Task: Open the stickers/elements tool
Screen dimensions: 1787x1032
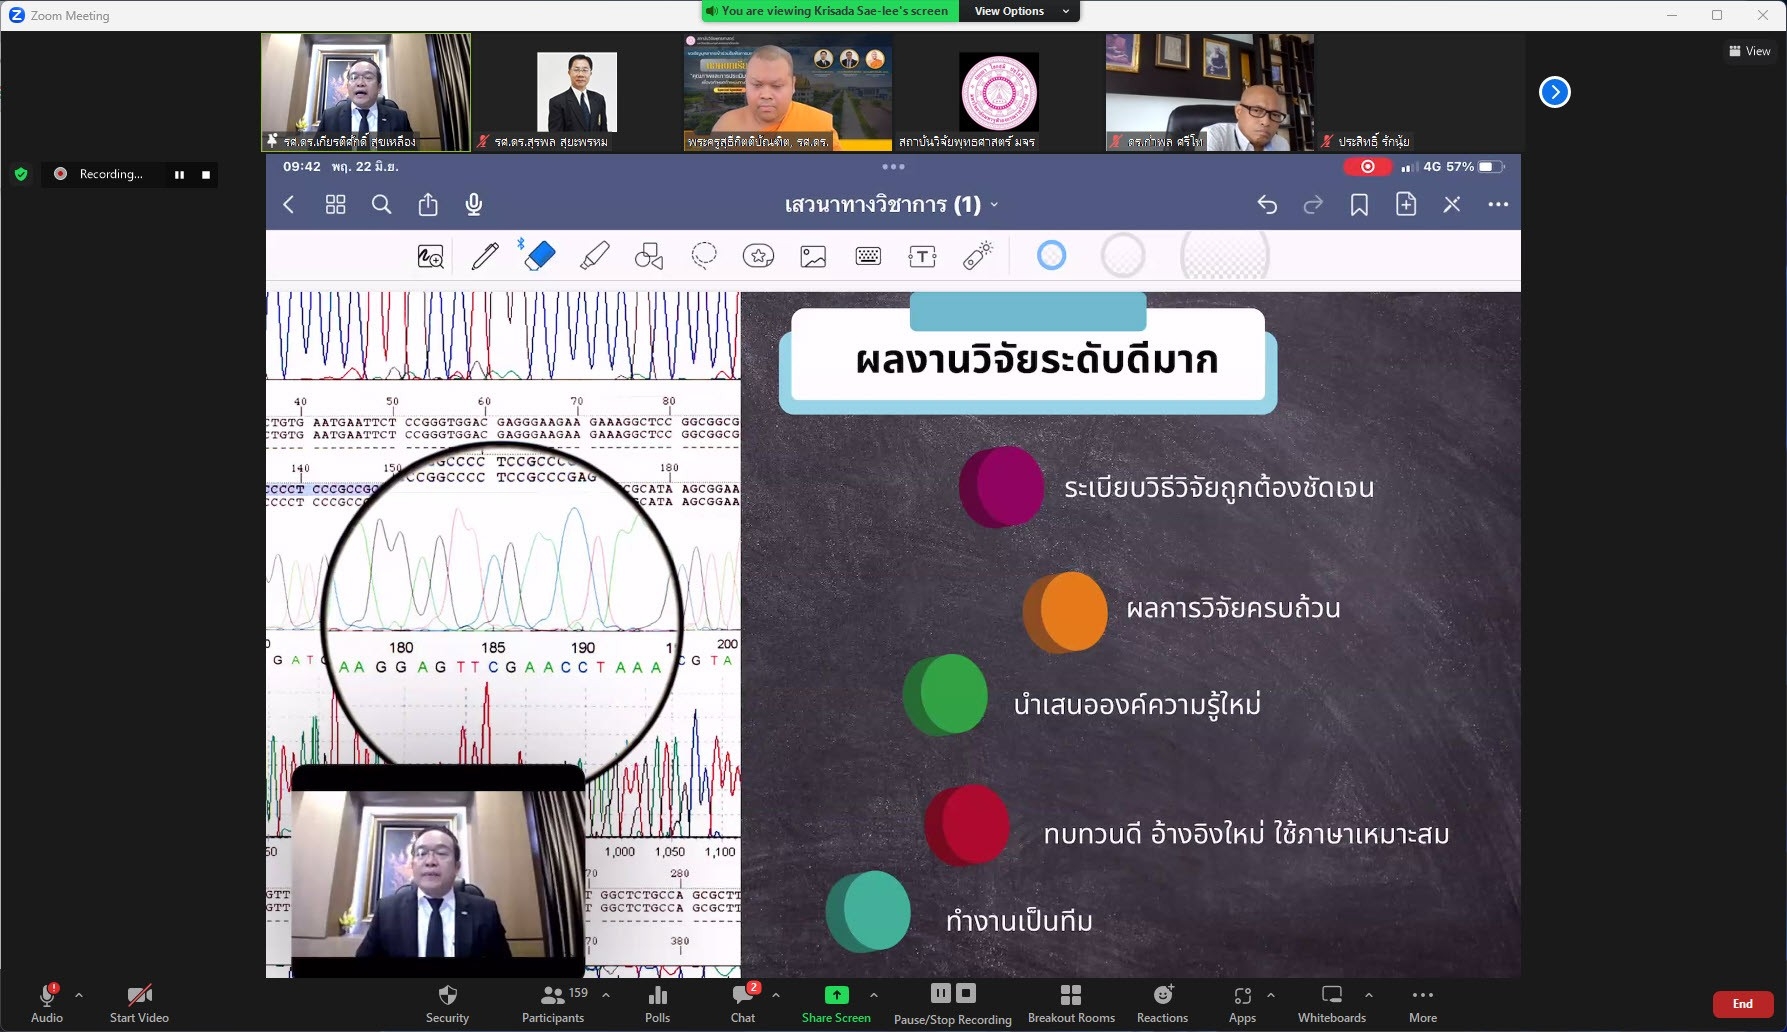Action: click(758, 257)
